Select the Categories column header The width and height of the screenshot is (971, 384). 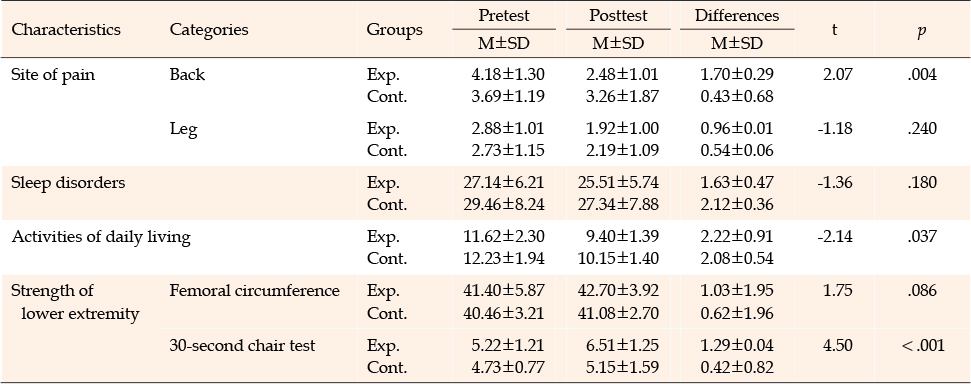pos(209,30)
